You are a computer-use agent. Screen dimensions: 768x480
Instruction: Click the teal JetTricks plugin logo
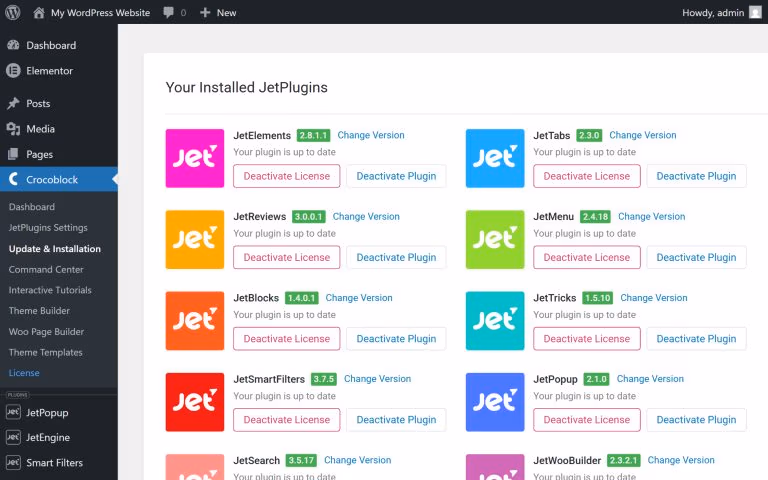click(495, 321)
